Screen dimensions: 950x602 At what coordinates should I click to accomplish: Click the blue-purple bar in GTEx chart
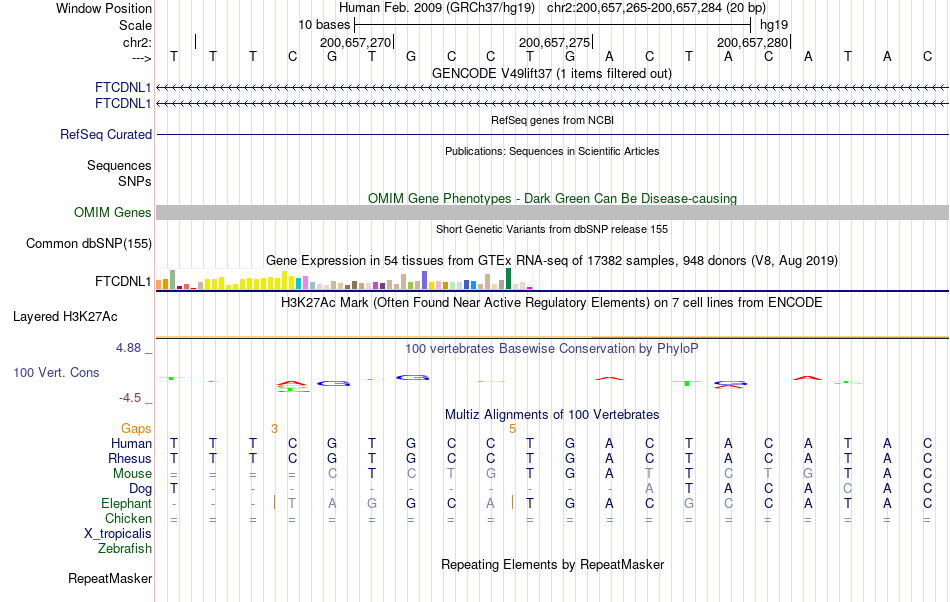(x=425, y=280)
